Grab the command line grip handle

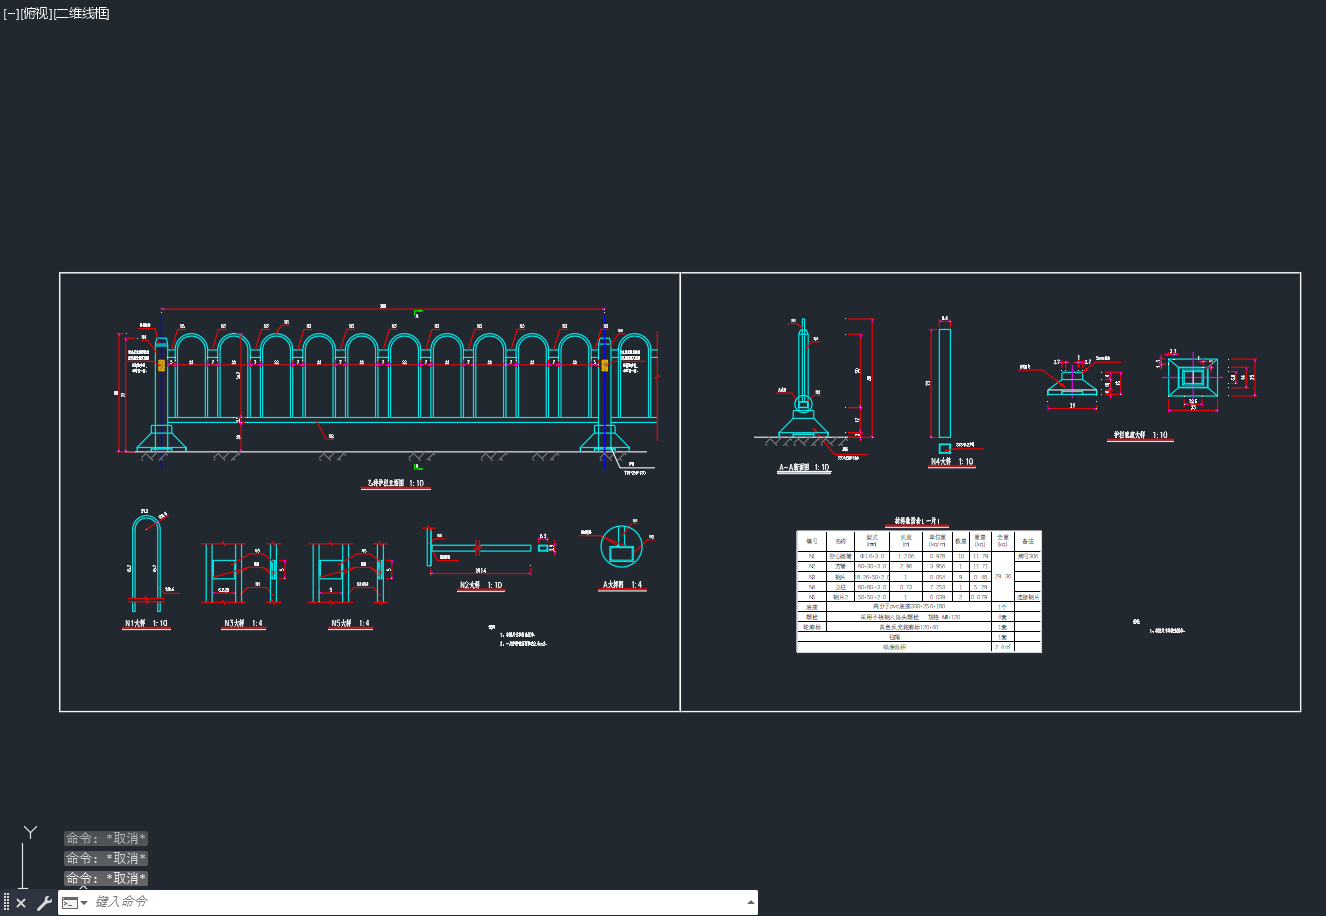tap(6, 903)
